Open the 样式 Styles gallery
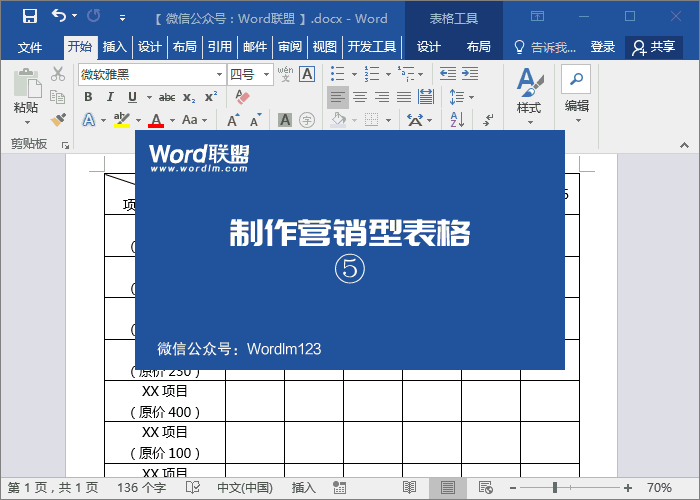The height and width of the screenshot is (500, 700). tap(529, 96)
